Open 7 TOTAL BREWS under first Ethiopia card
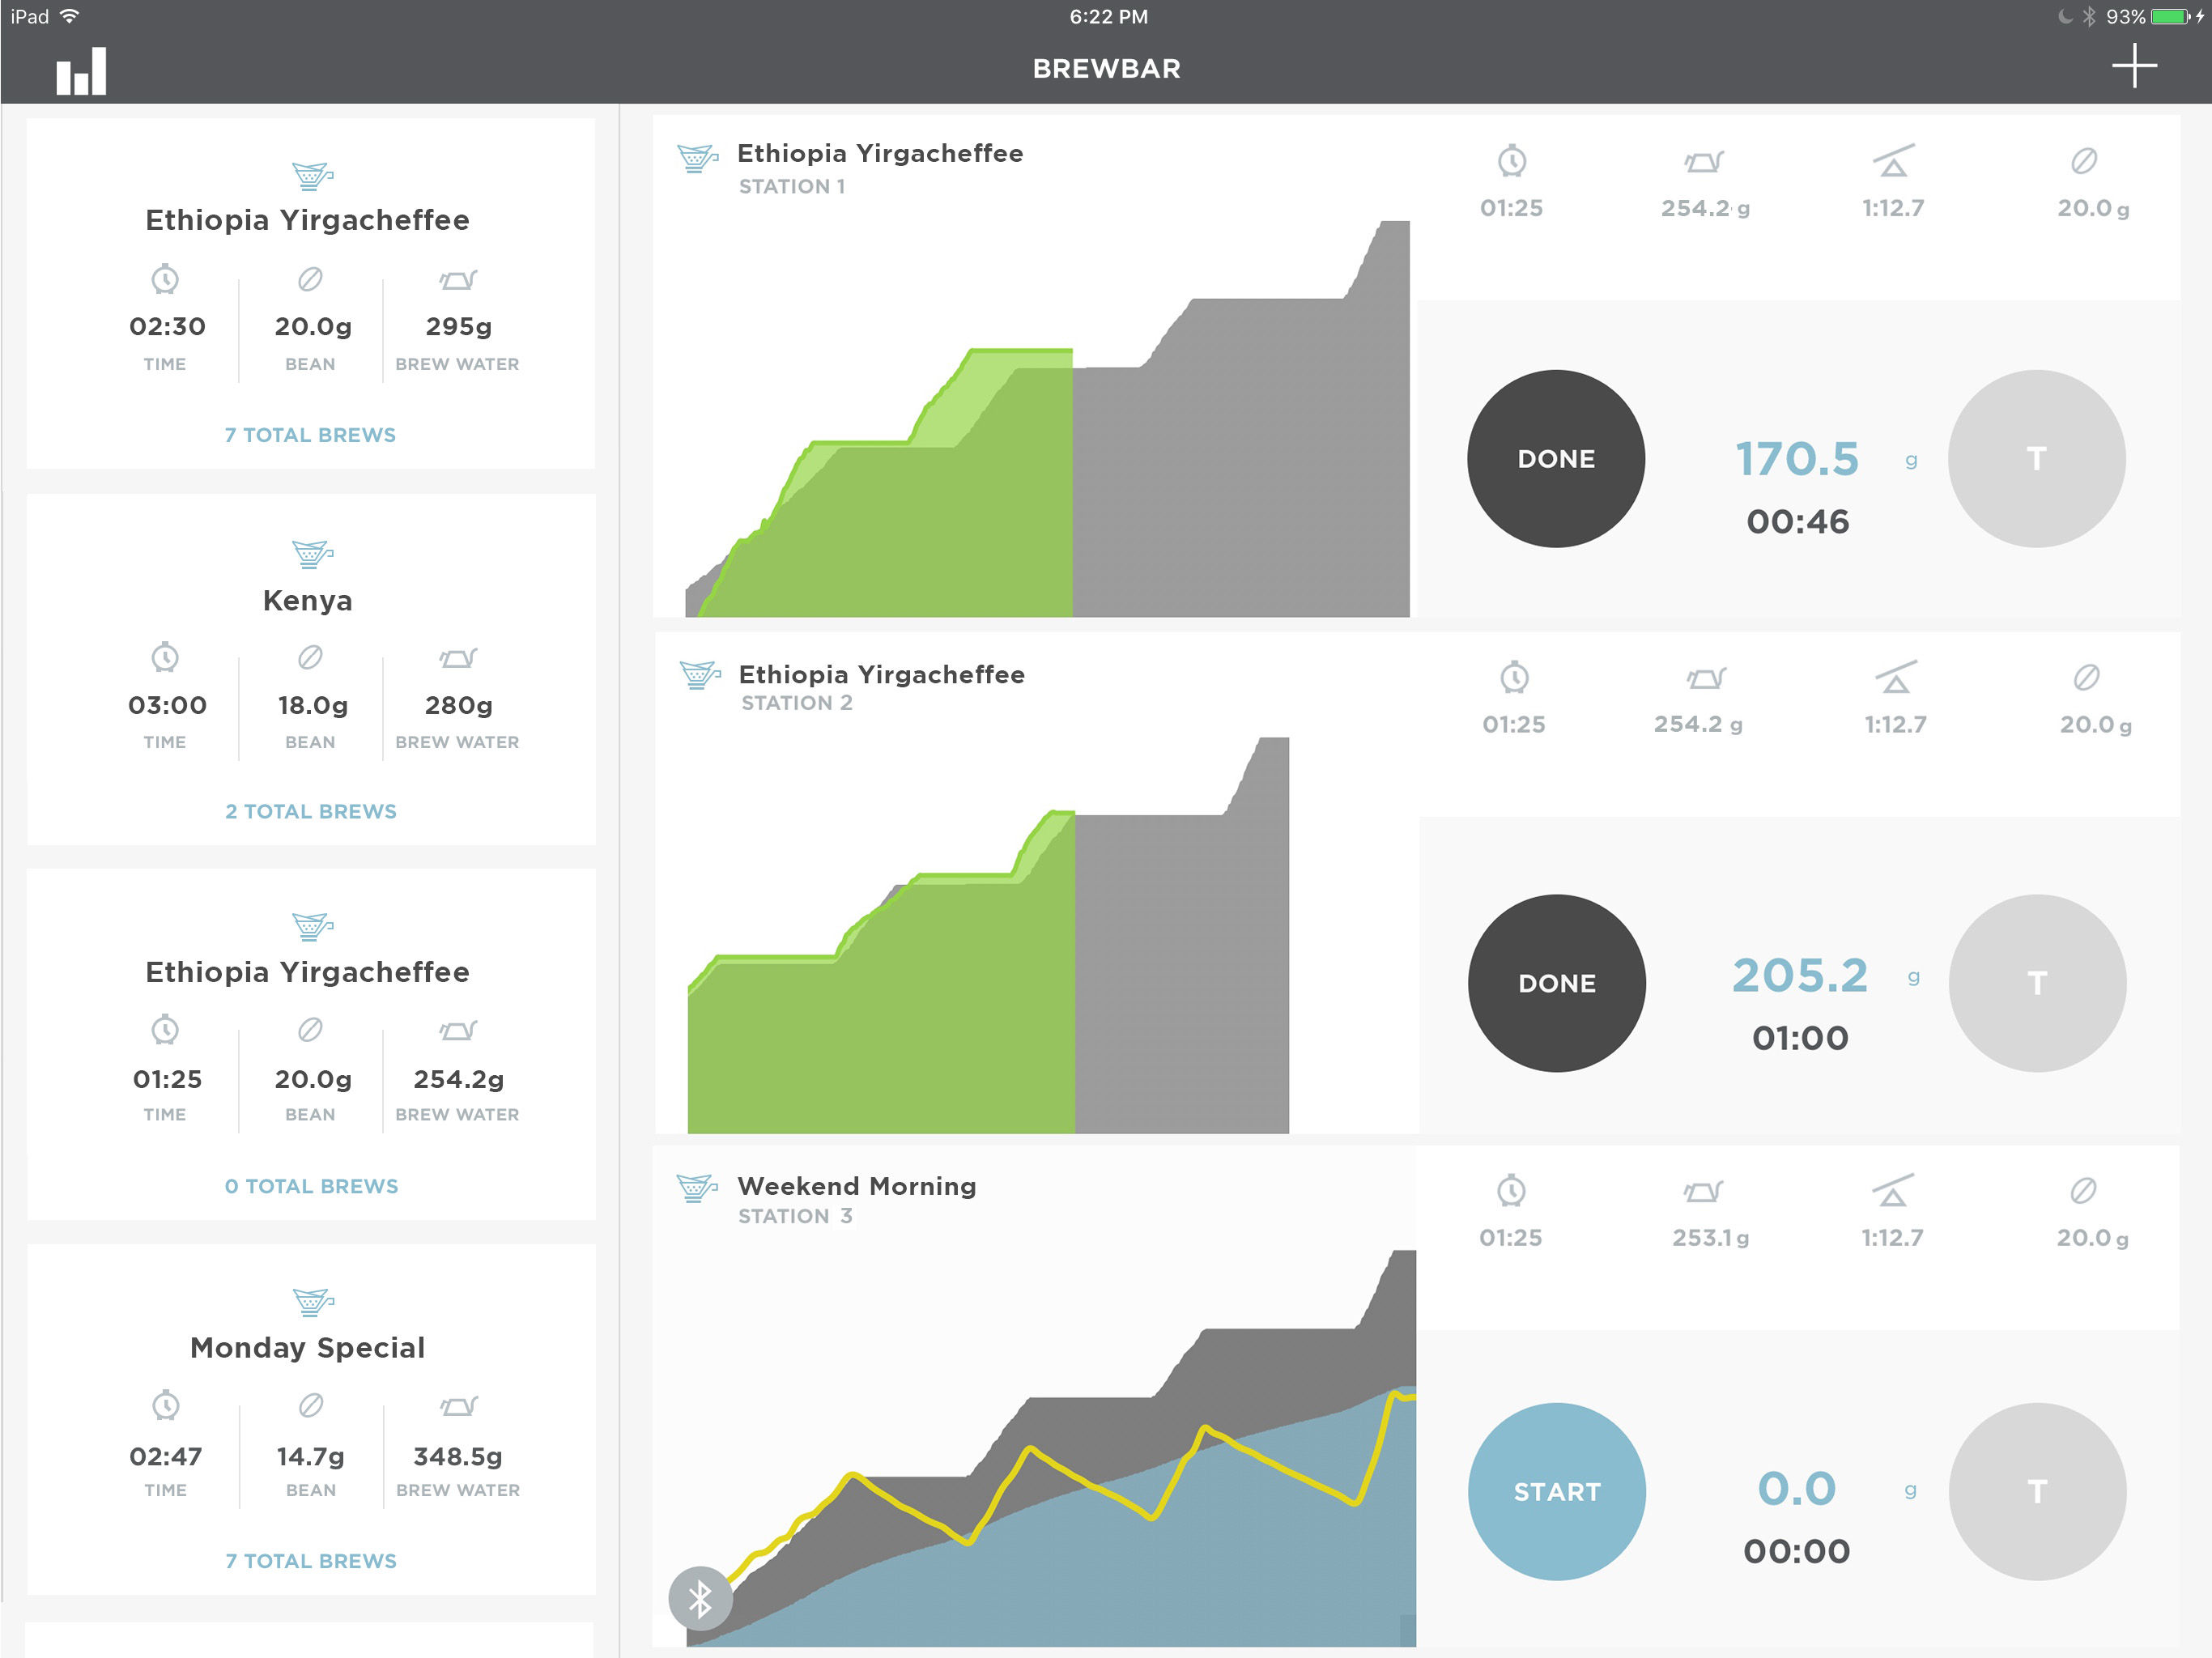 tap(310, 435)
